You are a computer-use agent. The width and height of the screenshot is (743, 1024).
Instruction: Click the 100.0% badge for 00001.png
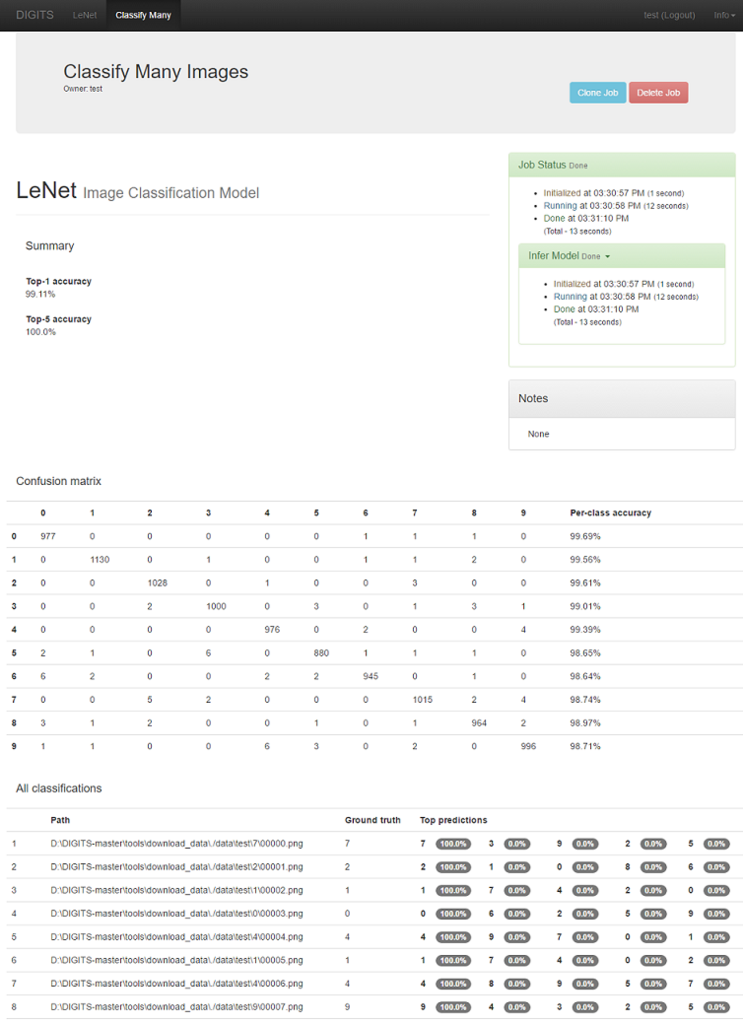click(x=453, y=867)
